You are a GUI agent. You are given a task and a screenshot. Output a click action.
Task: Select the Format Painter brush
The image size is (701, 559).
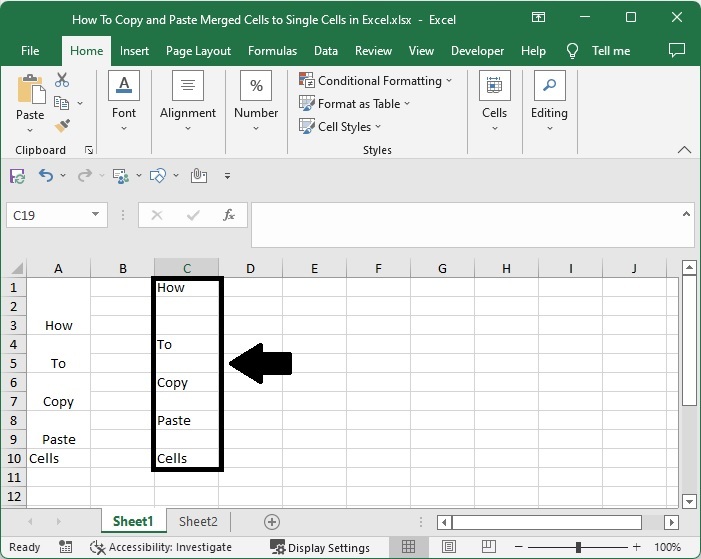62,126
